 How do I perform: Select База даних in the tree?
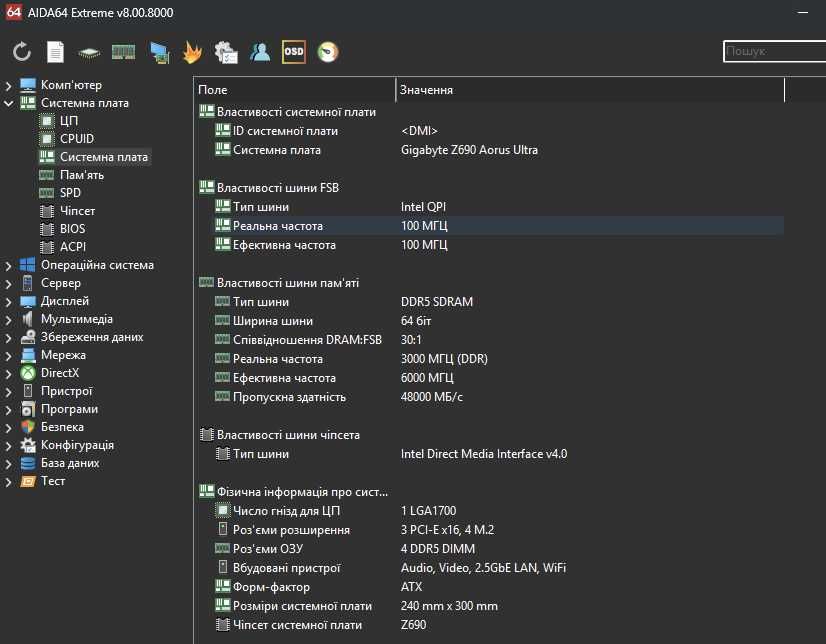(70, 463)
